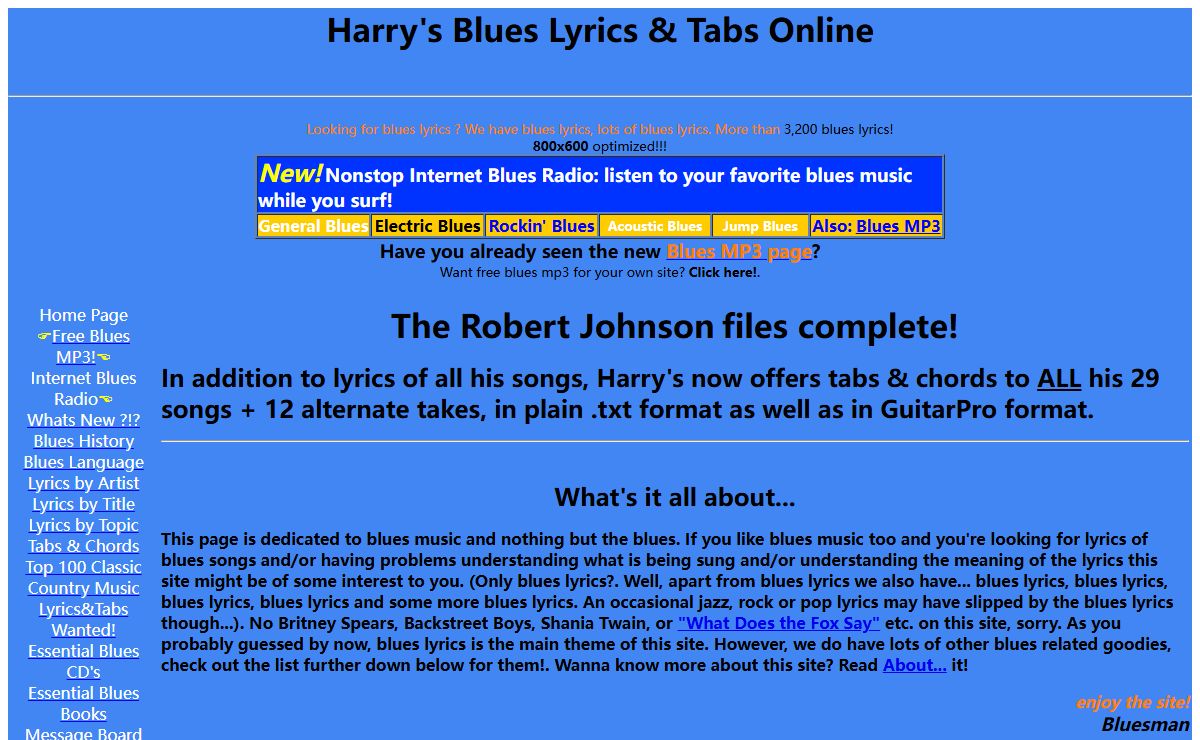Open the Message Board link

83,734
